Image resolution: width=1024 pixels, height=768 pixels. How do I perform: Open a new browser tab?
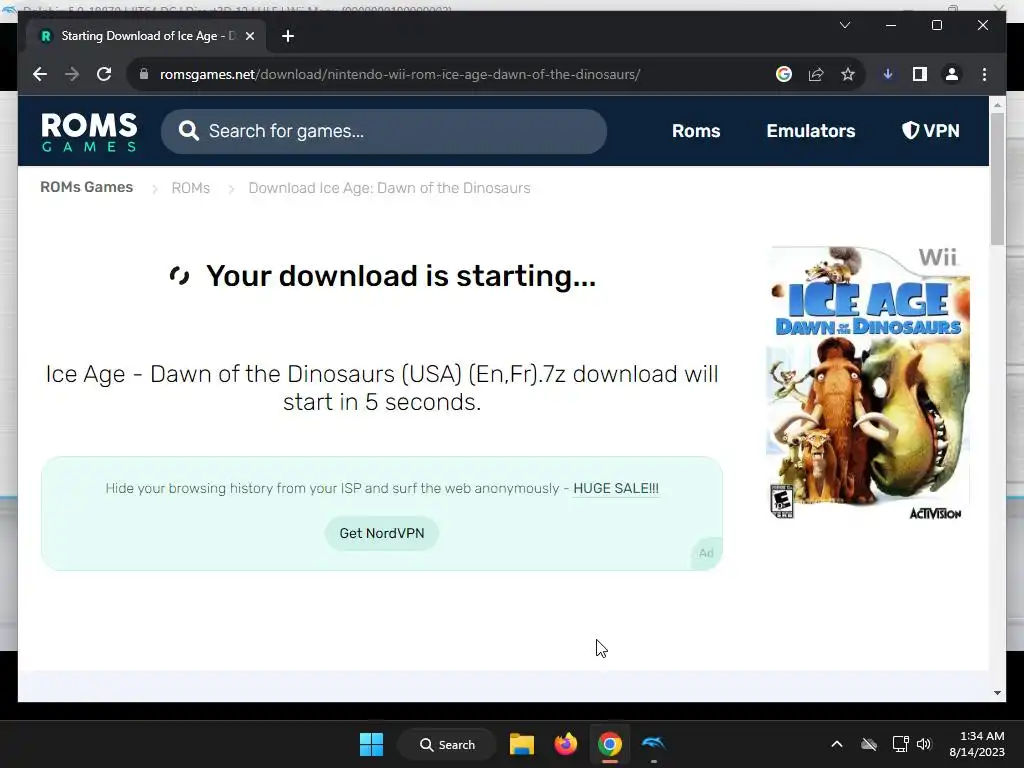[288, 36]
